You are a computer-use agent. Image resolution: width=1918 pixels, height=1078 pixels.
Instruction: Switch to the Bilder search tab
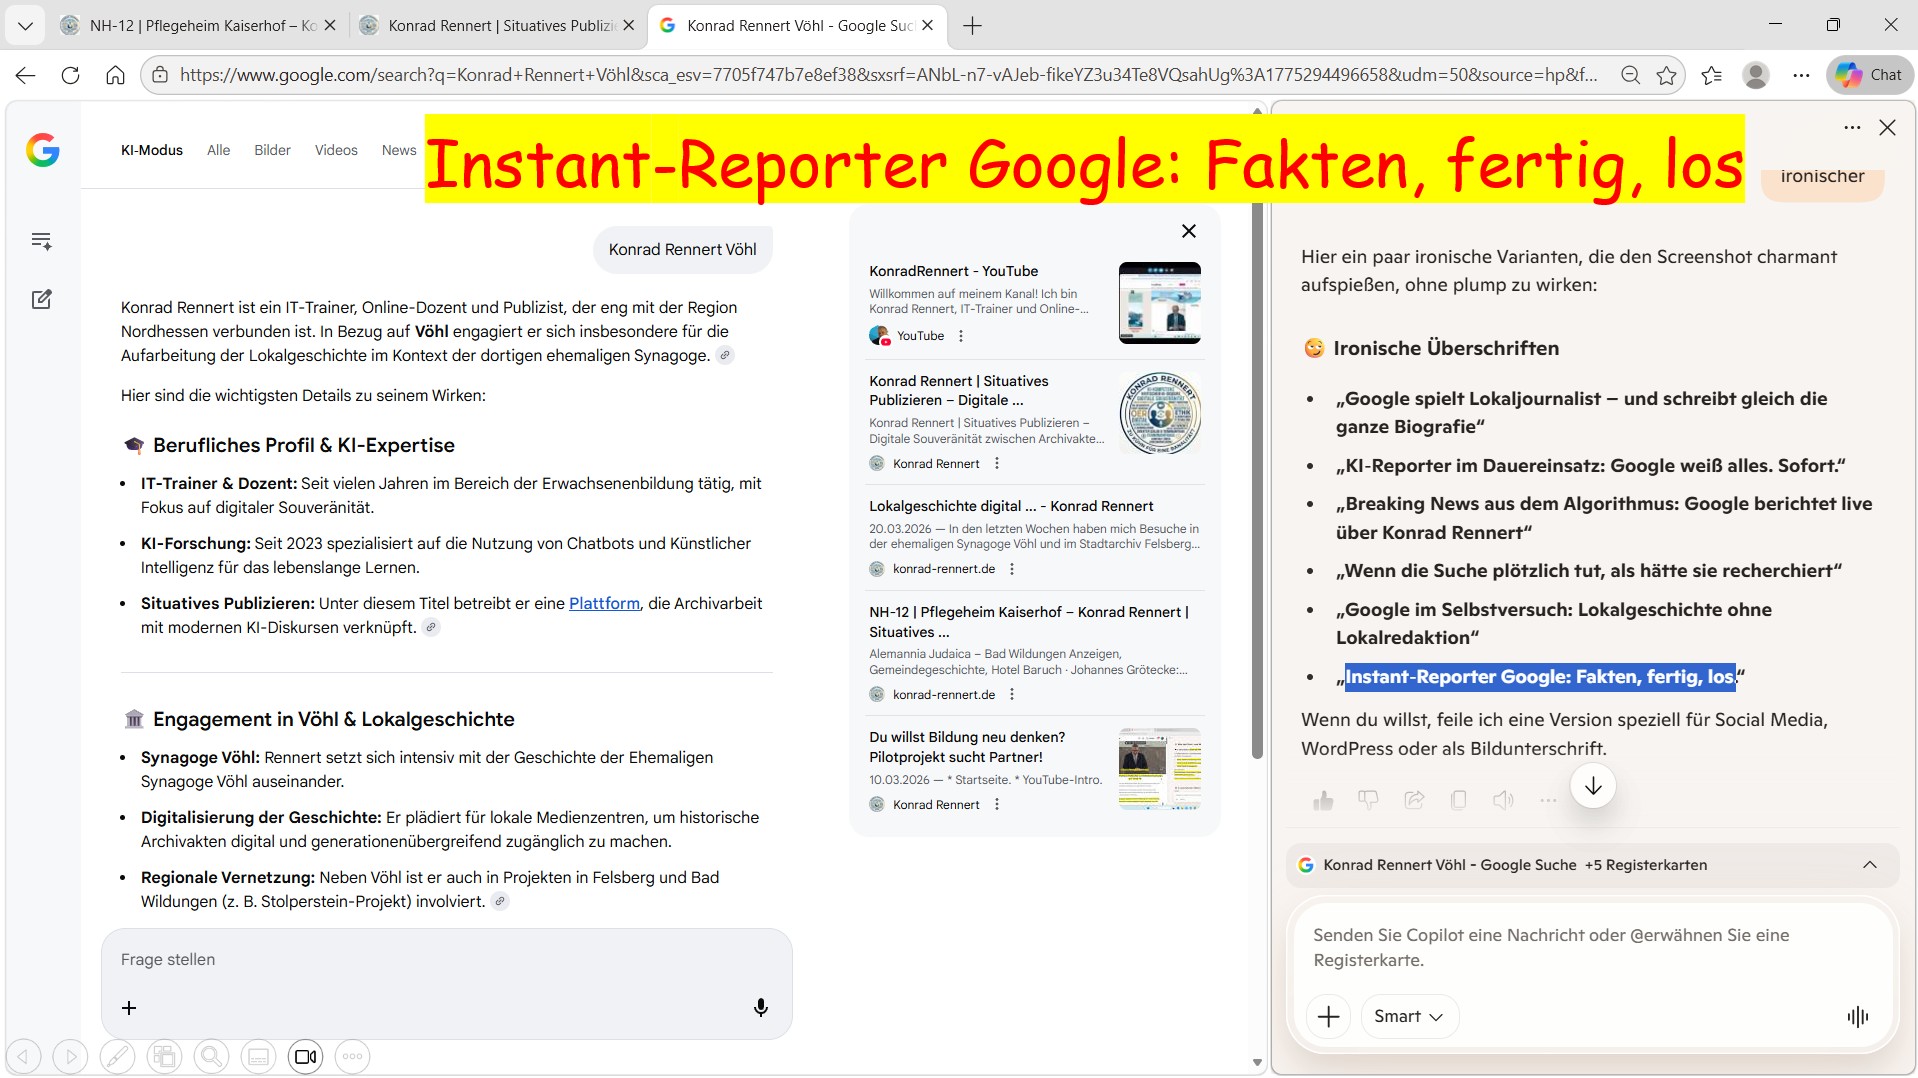[x=272, y=150]
